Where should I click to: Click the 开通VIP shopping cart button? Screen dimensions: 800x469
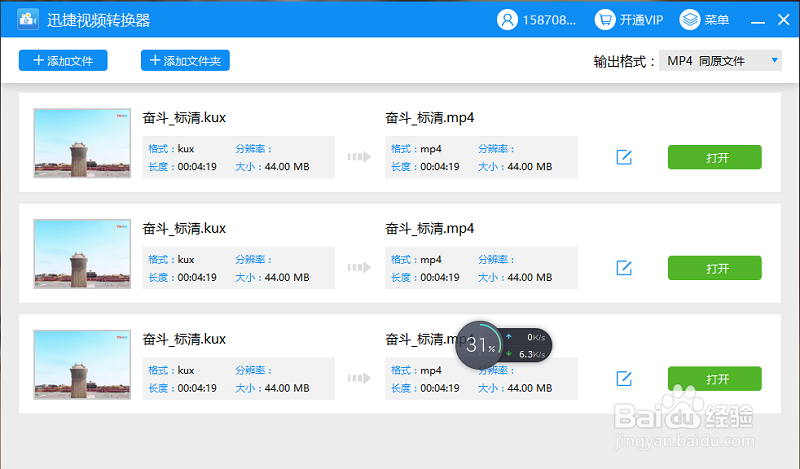point(629,20)
